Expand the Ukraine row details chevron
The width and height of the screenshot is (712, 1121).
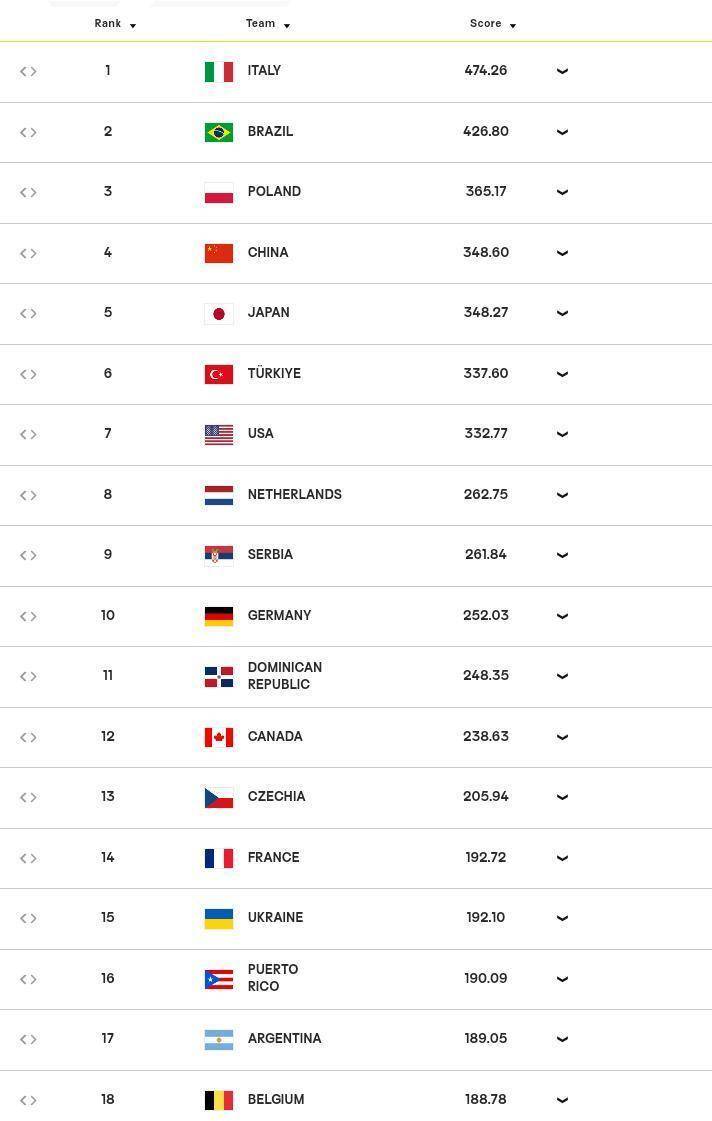[563, 918]
